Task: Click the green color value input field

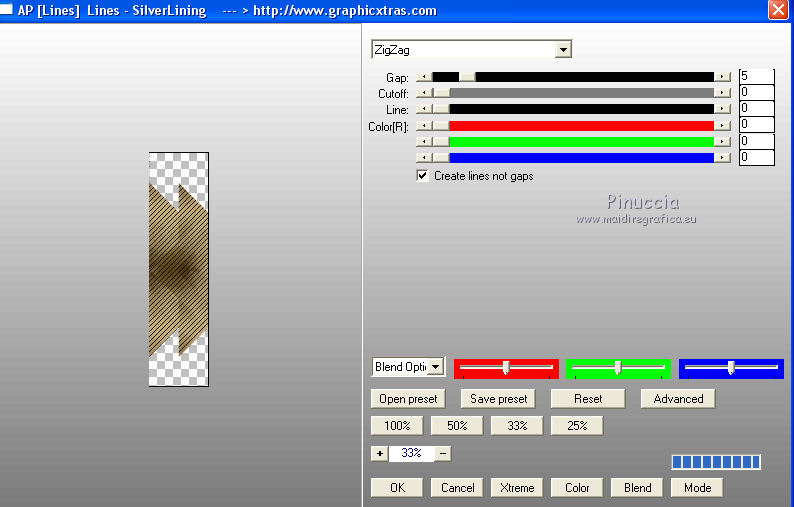Action: point(757,141)
